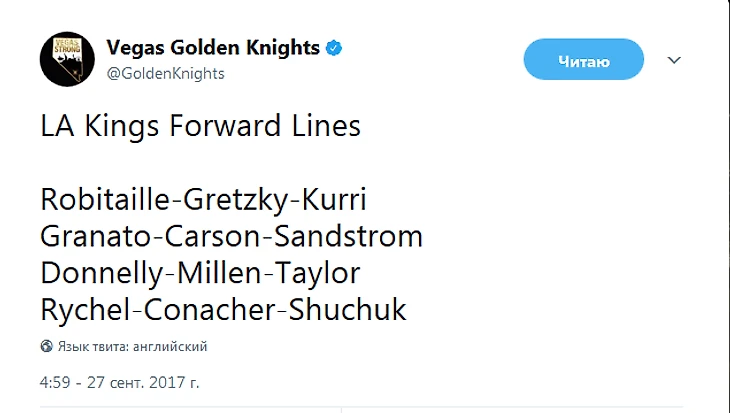Click the name Kurri in the tweet
730x413 pixels.
[x=334, y=199]
